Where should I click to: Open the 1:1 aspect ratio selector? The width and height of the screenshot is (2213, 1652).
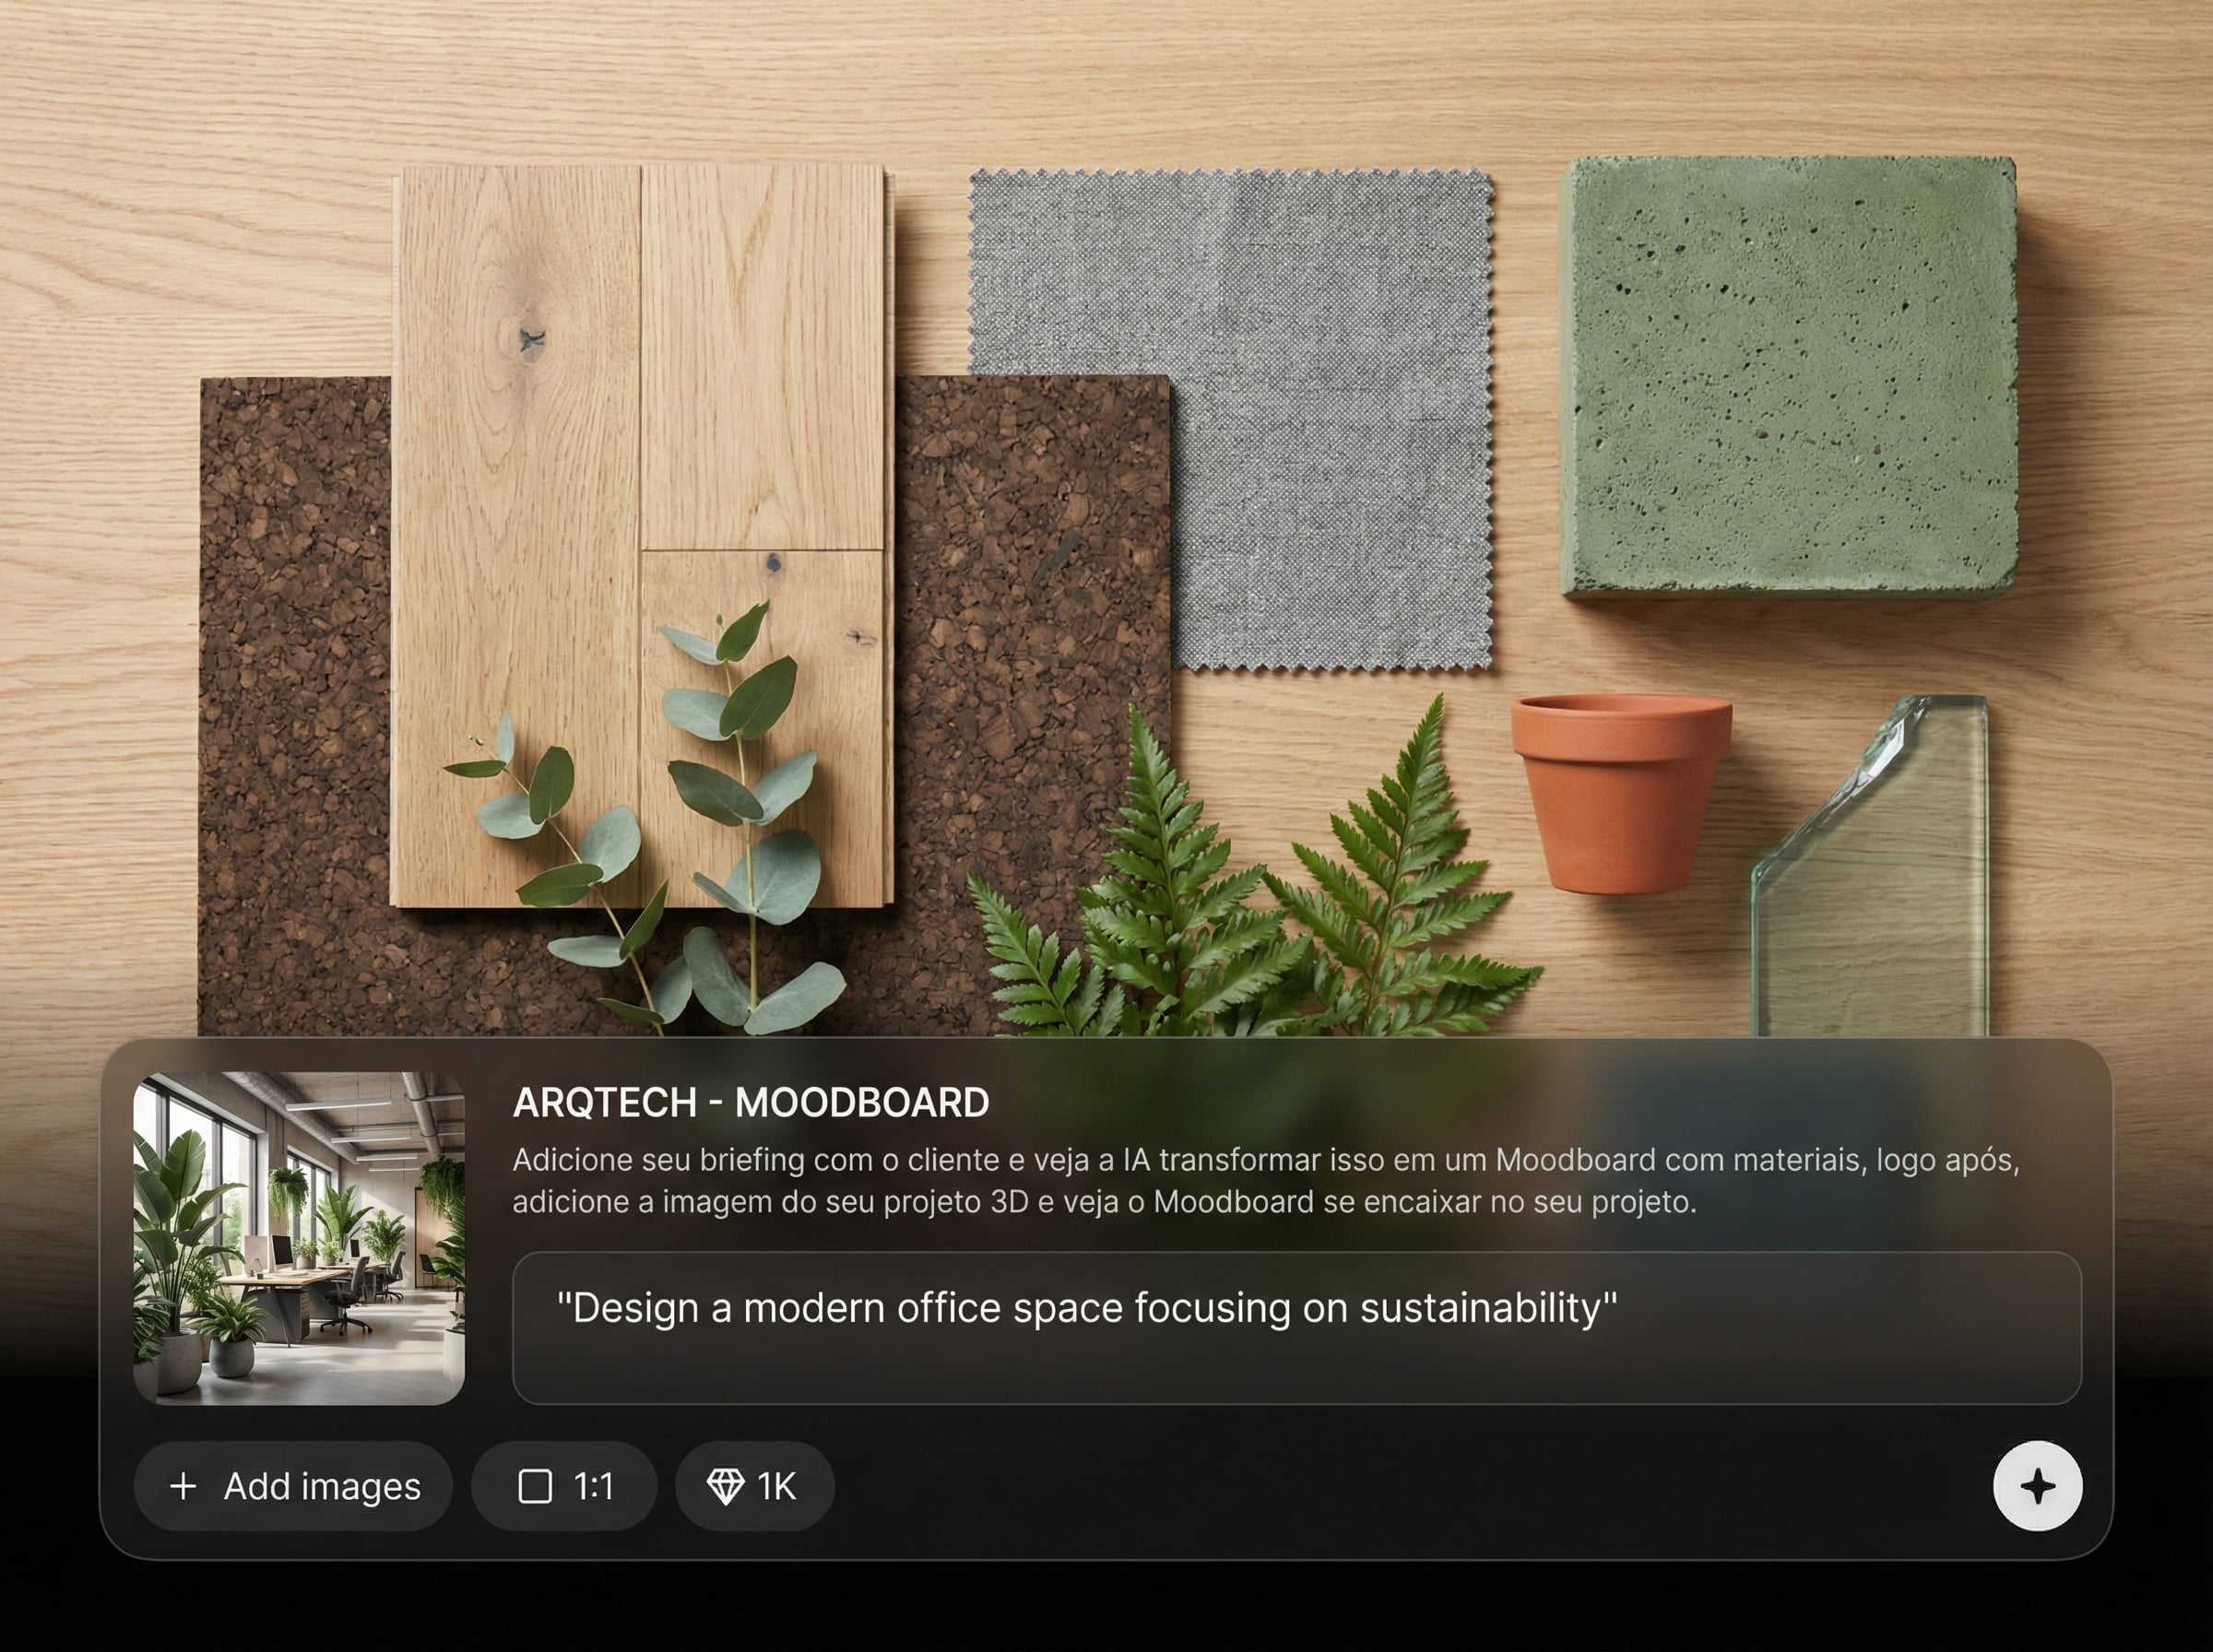tap(564, 1486)
